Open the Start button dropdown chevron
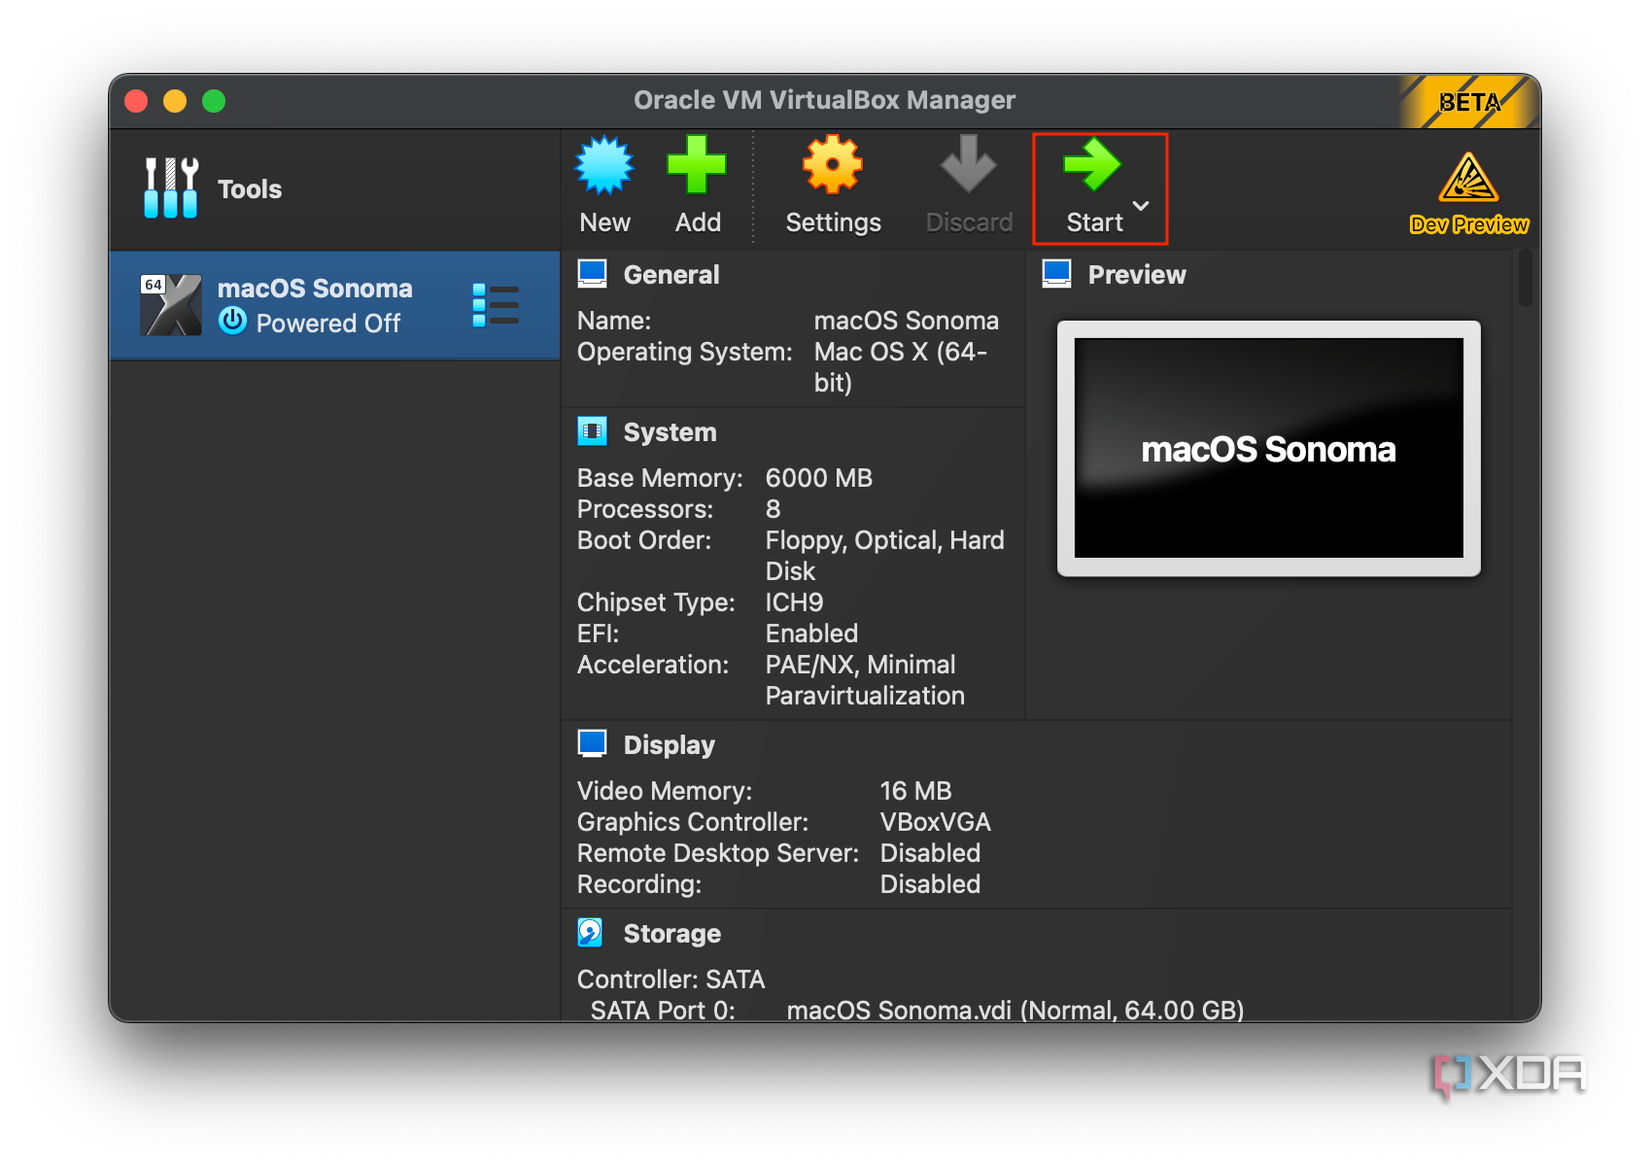1650x1166 pixels. tap(1140, 205)
